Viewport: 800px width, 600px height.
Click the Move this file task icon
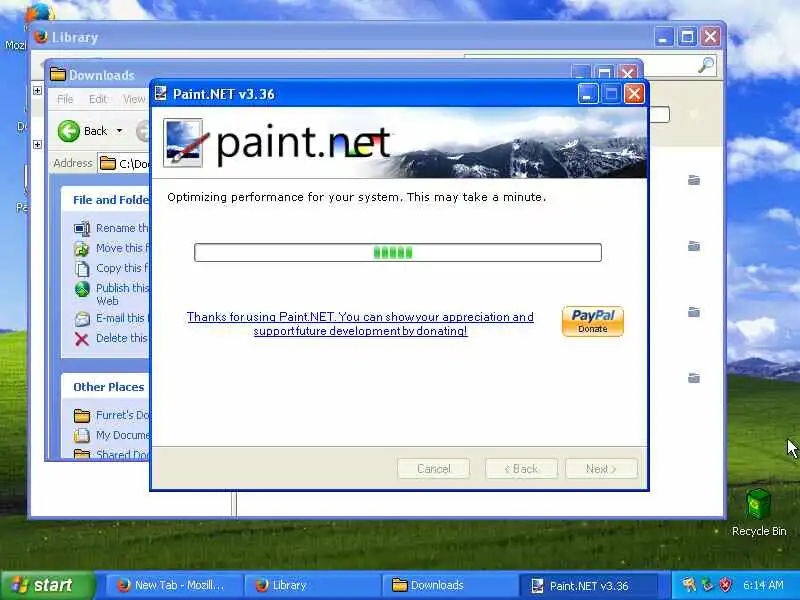click(x=82, y=248)
